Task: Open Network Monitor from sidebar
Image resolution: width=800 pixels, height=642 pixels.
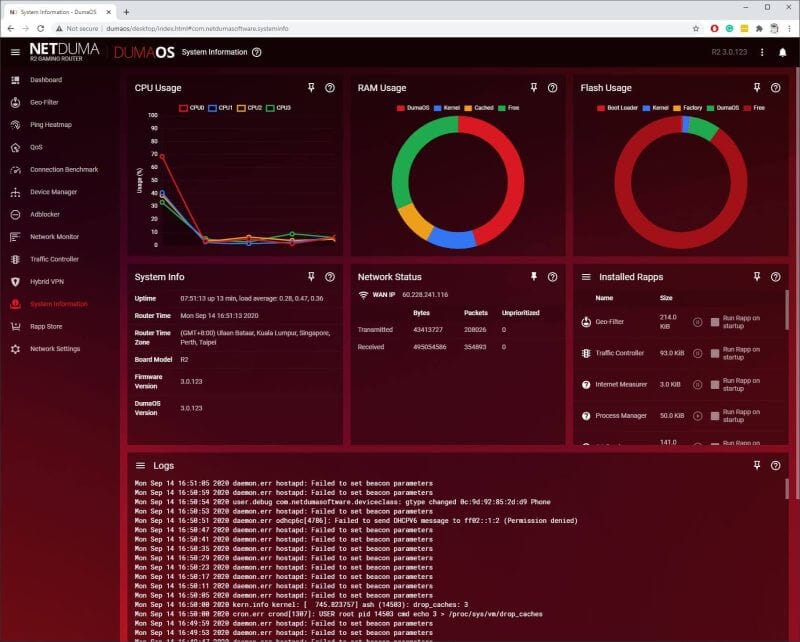Action: pyautogui.click(x=54, y=237)
